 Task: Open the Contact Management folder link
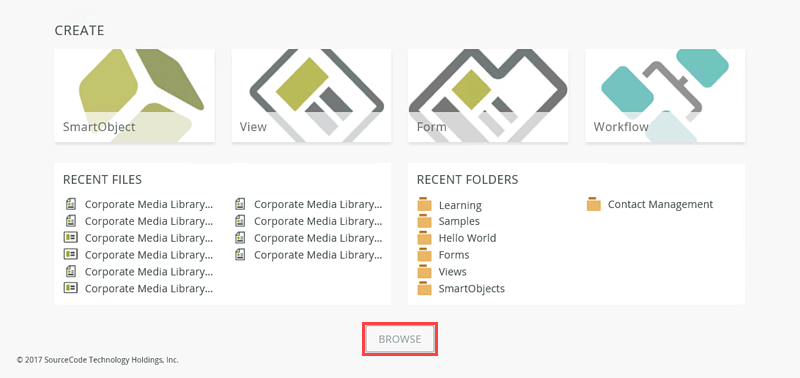[660, 205]
